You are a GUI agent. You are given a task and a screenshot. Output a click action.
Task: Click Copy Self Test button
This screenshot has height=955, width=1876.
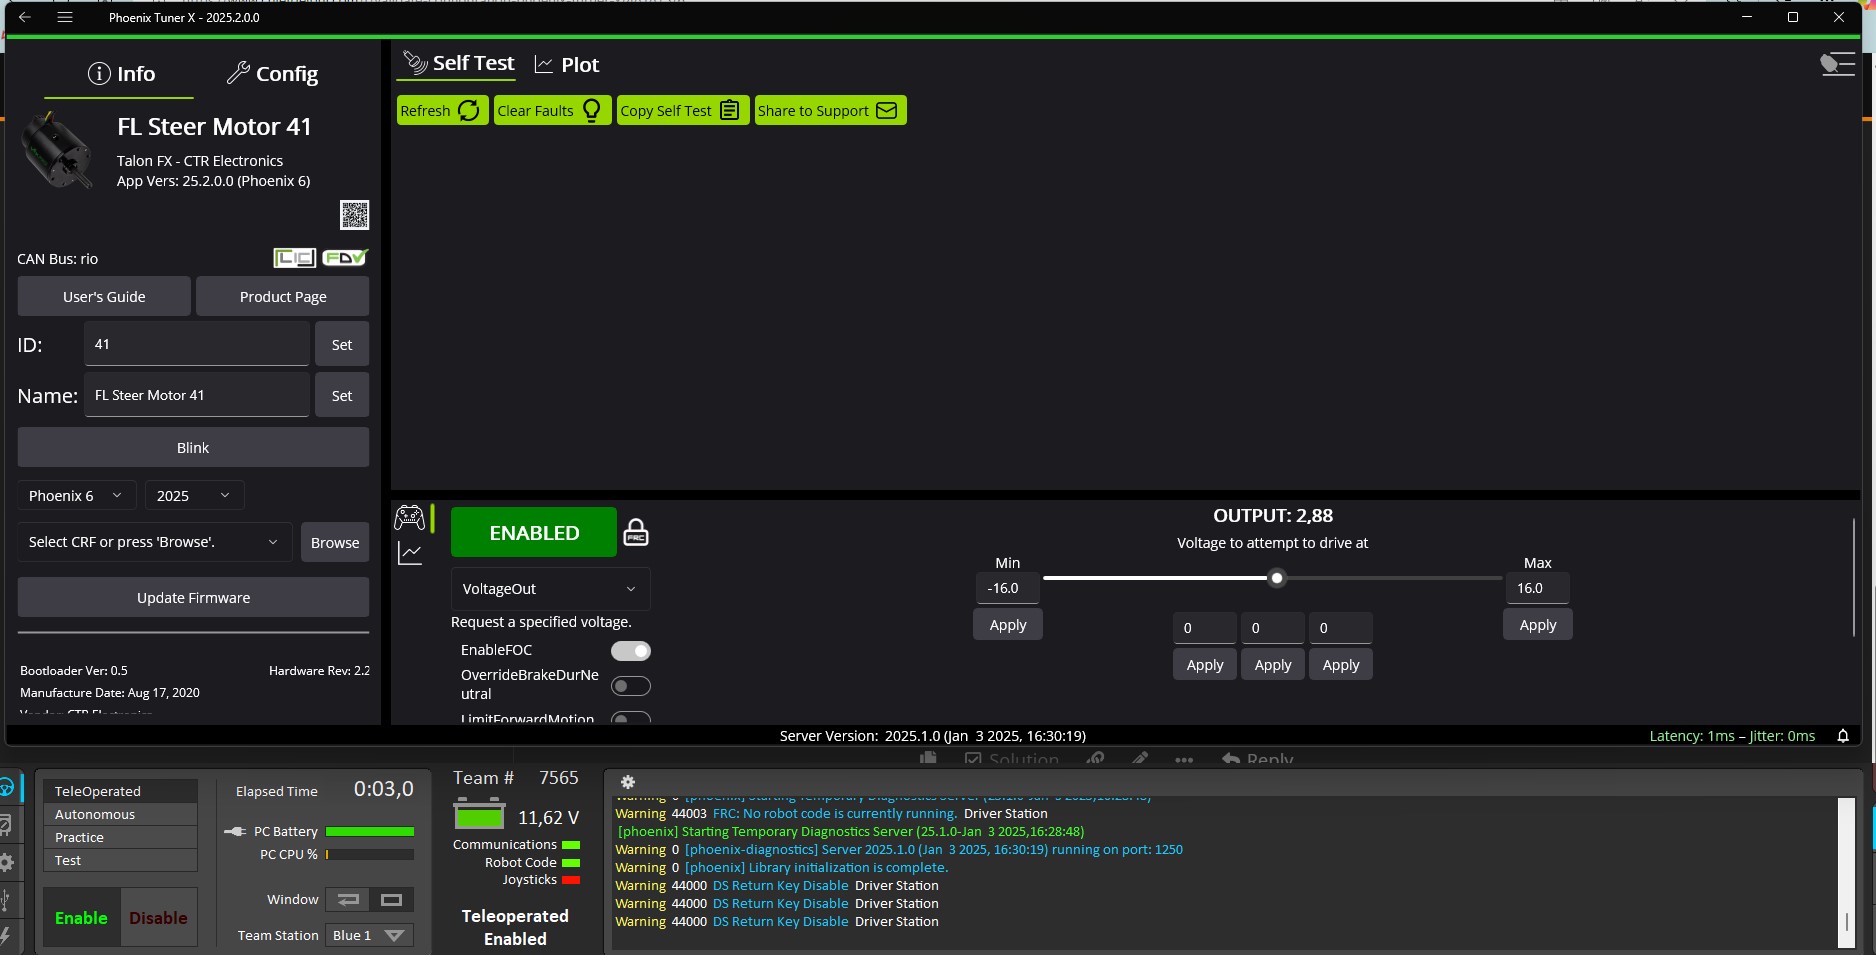click(x=683, y=110)
